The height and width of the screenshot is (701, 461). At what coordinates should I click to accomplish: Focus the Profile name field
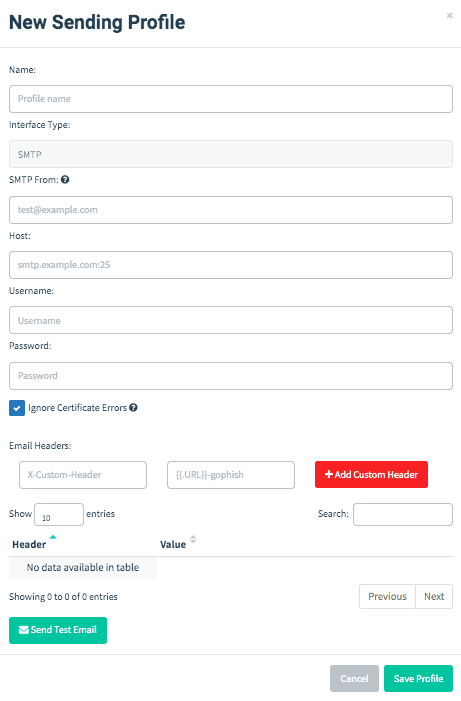pos(231,99)
